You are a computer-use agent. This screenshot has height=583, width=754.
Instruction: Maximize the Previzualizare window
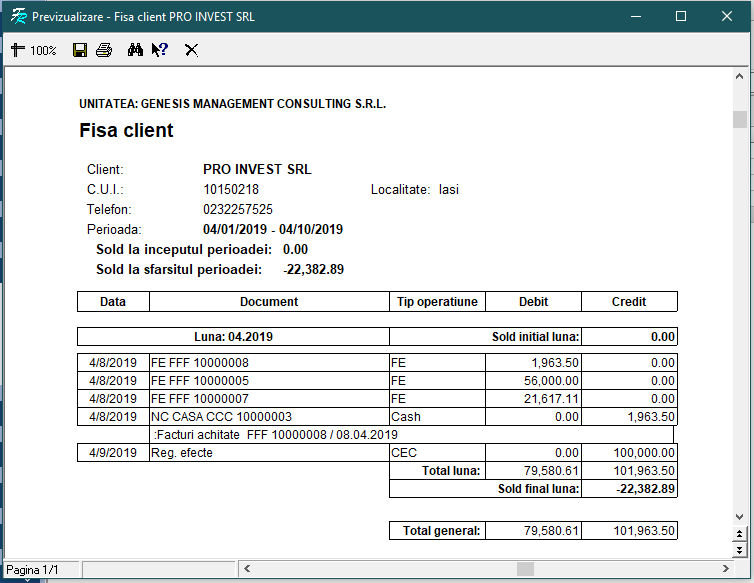click(x=681, y=16)
